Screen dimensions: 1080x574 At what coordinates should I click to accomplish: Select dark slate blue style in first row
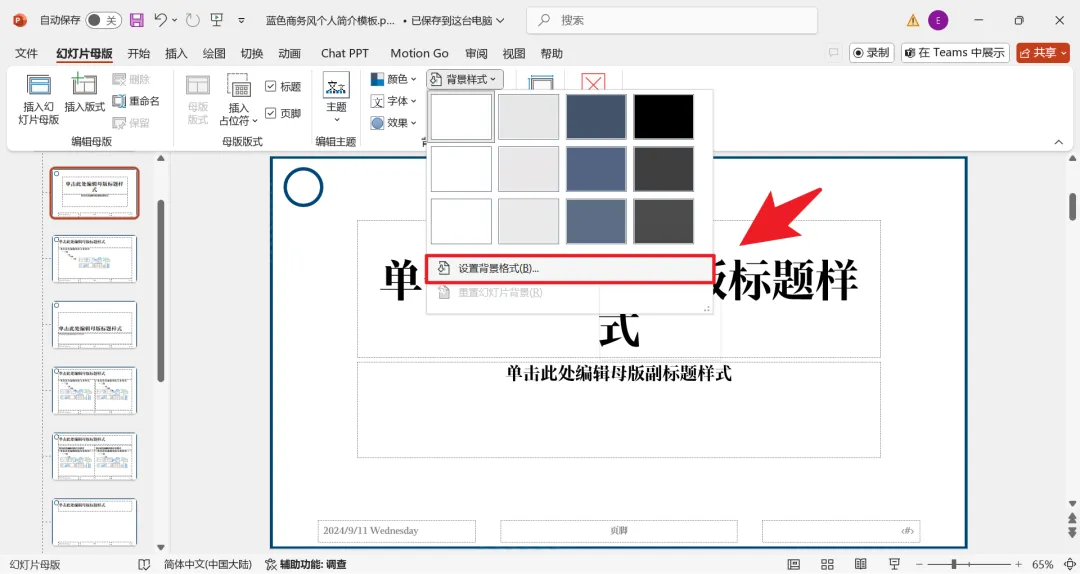596,116
